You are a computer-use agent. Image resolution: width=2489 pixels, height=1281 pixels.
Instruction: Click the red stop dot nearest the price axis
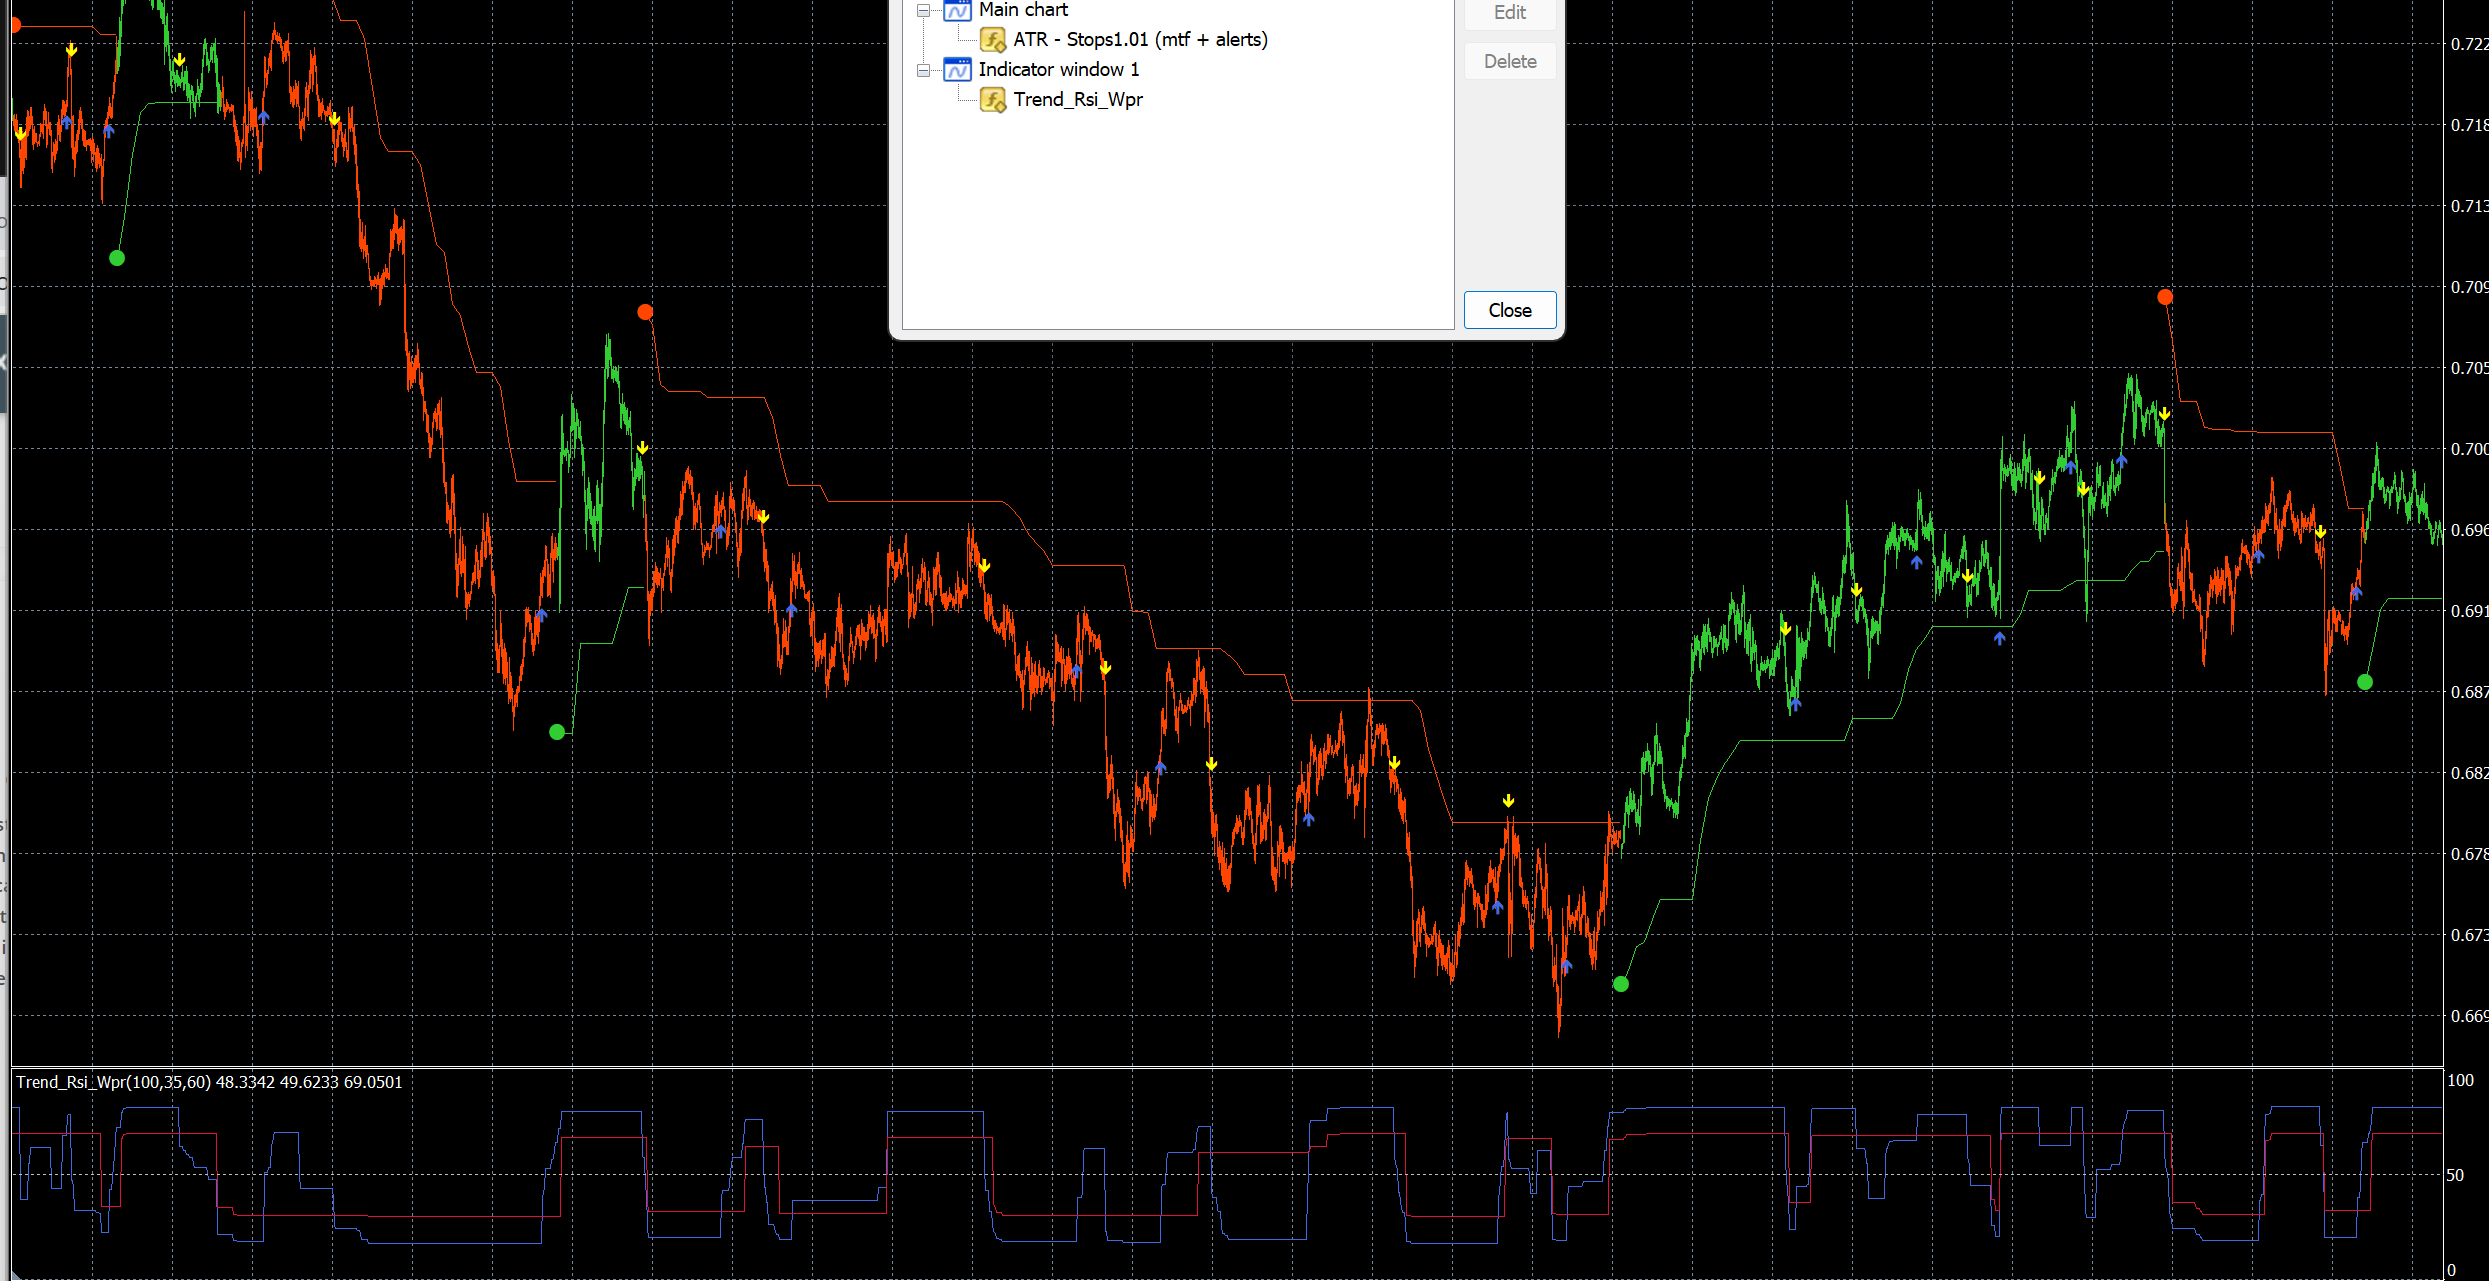tap(2165, 297)
